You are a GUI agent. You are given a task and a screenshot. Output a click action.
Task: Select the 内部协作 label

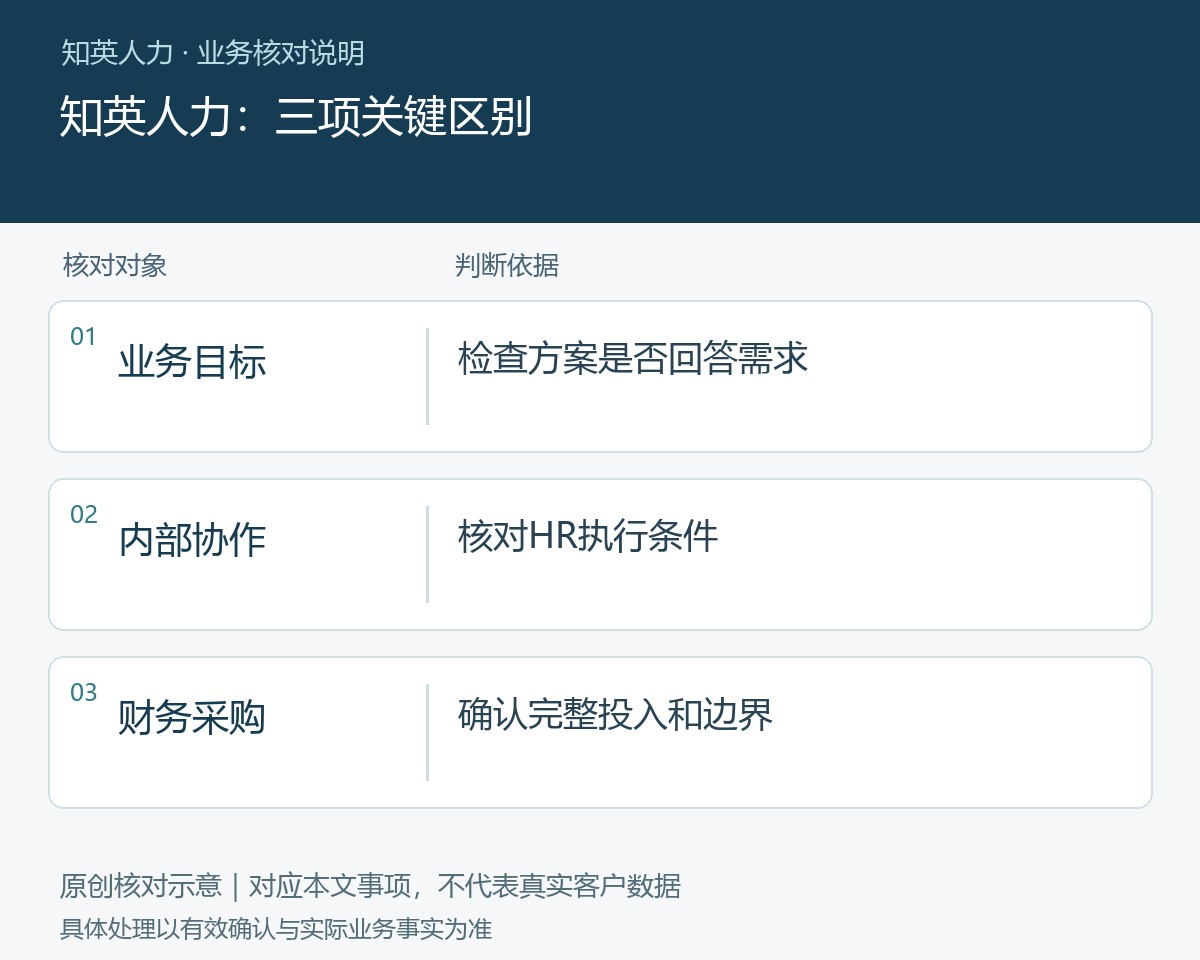point(192,540)
